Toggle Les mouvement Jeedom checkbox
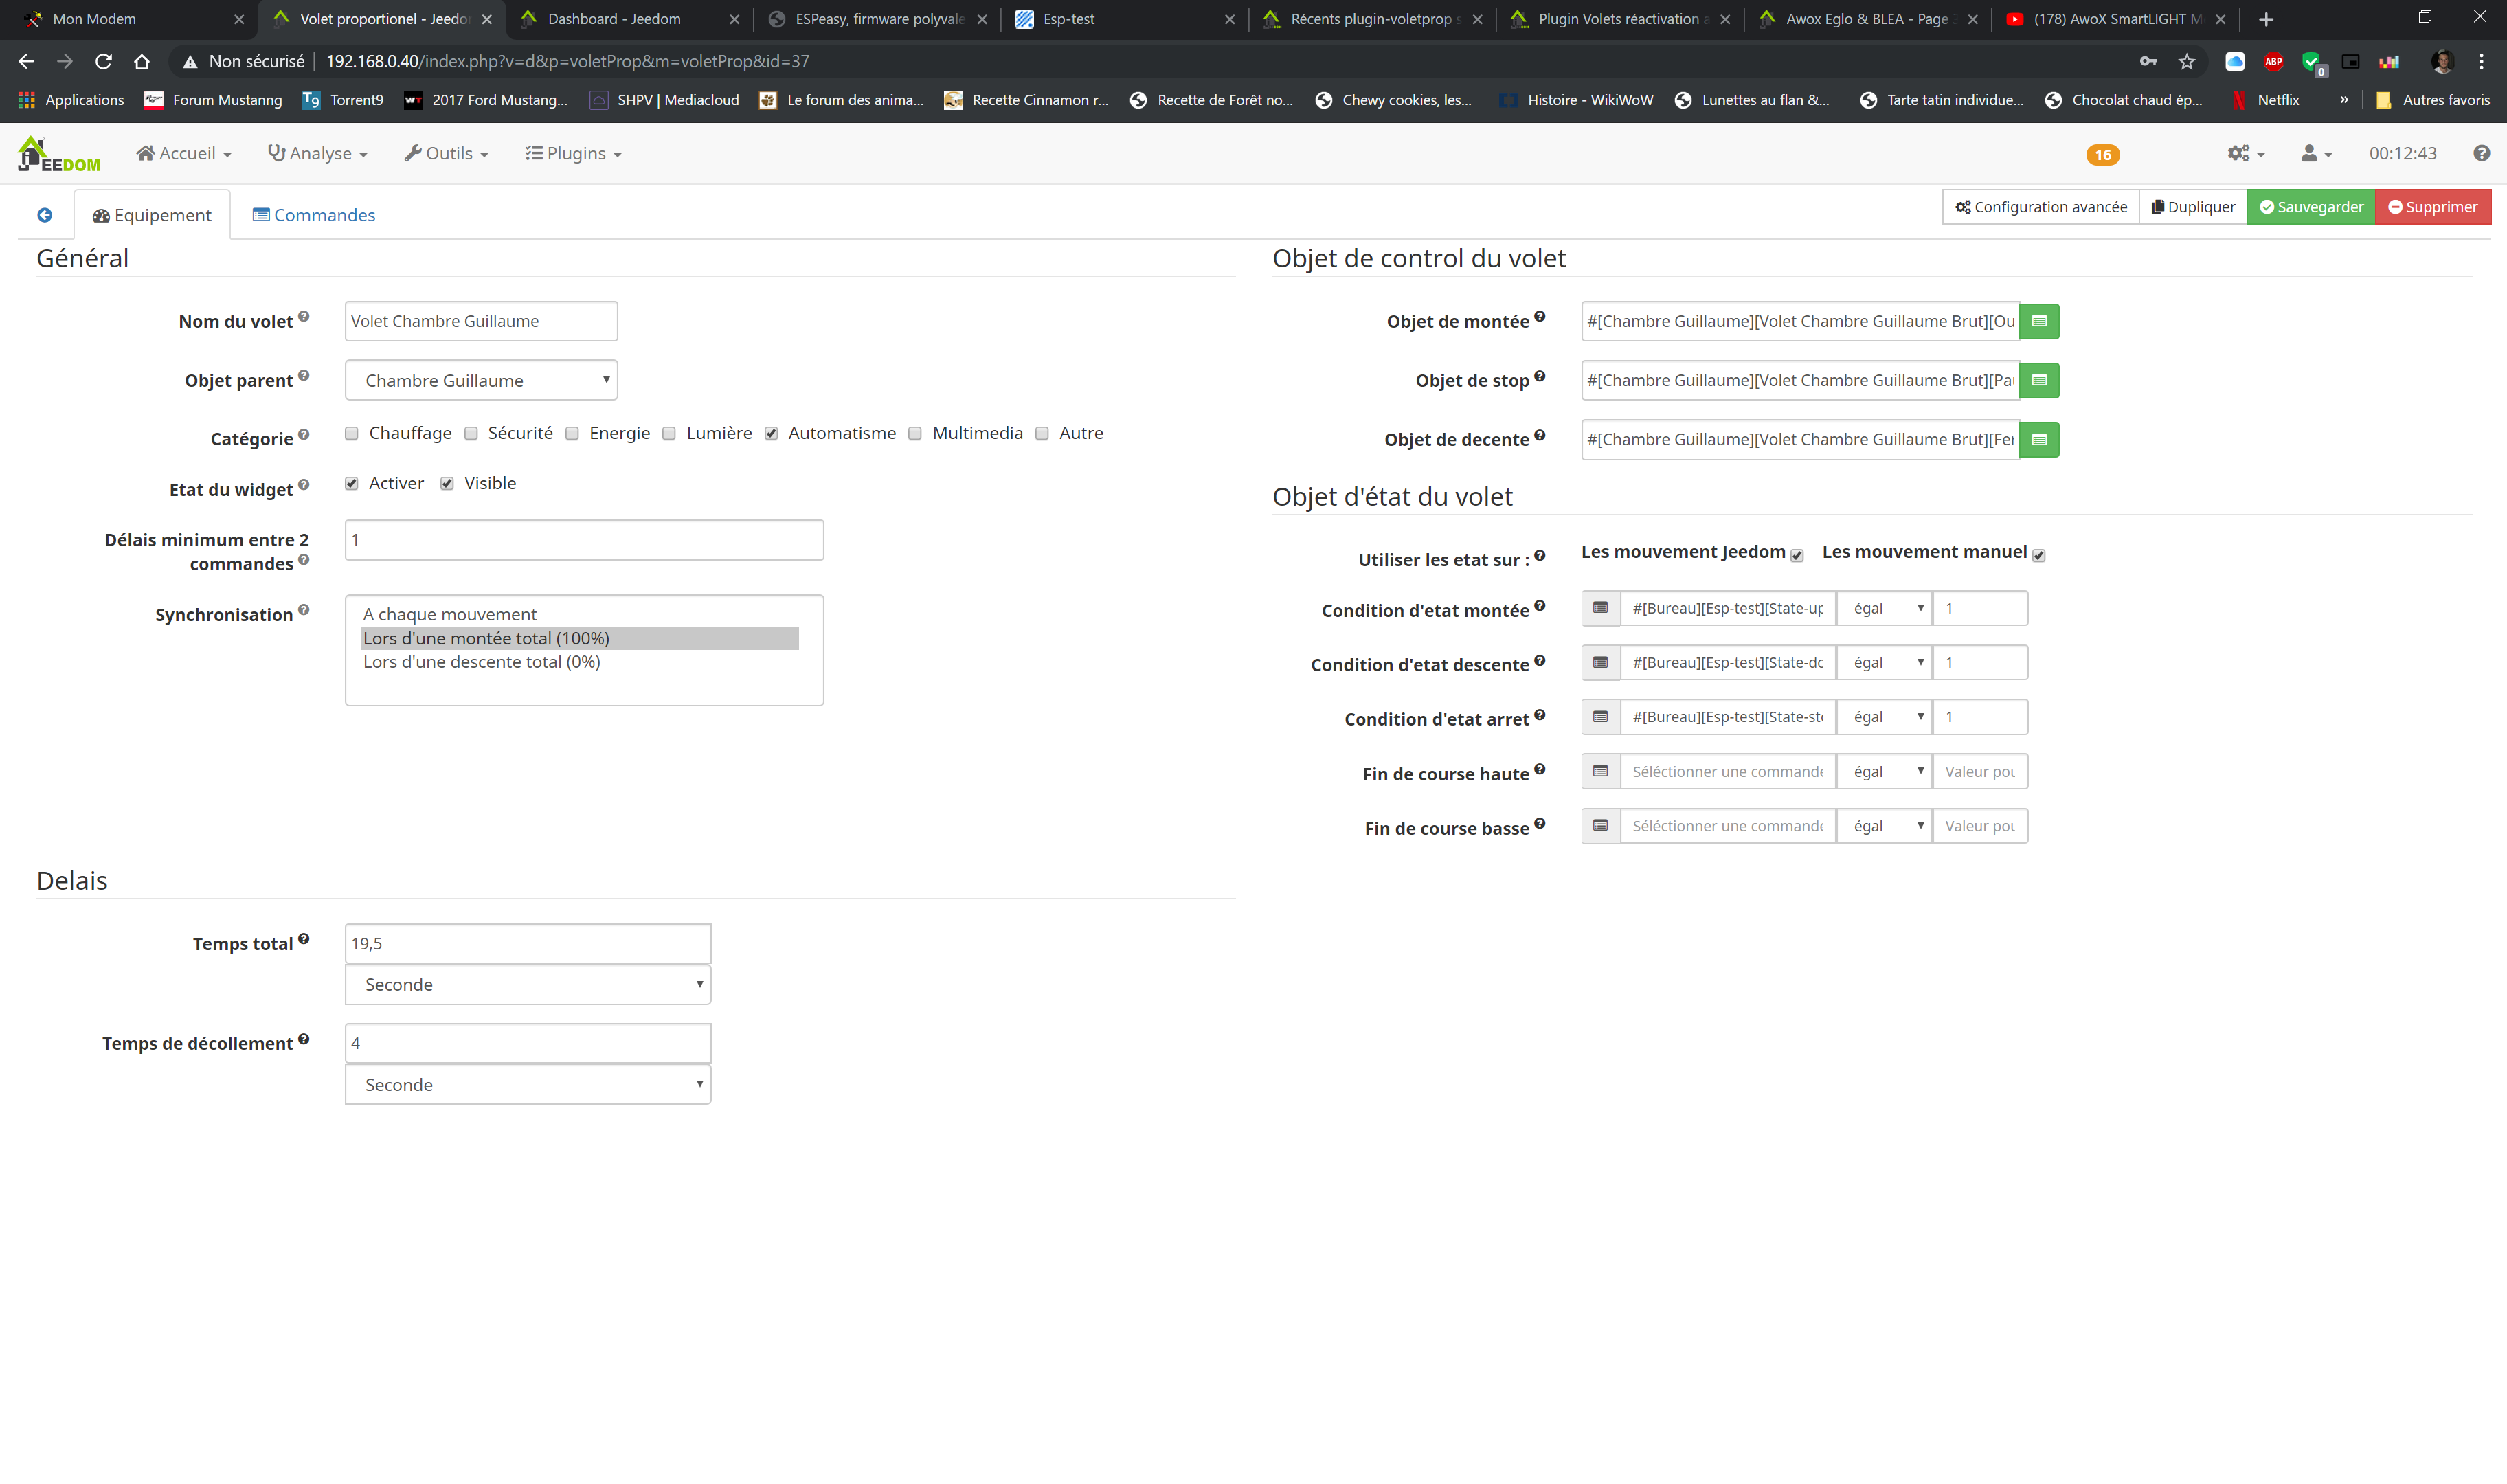This screenshot has height=1484, width=2507. 1797,555
